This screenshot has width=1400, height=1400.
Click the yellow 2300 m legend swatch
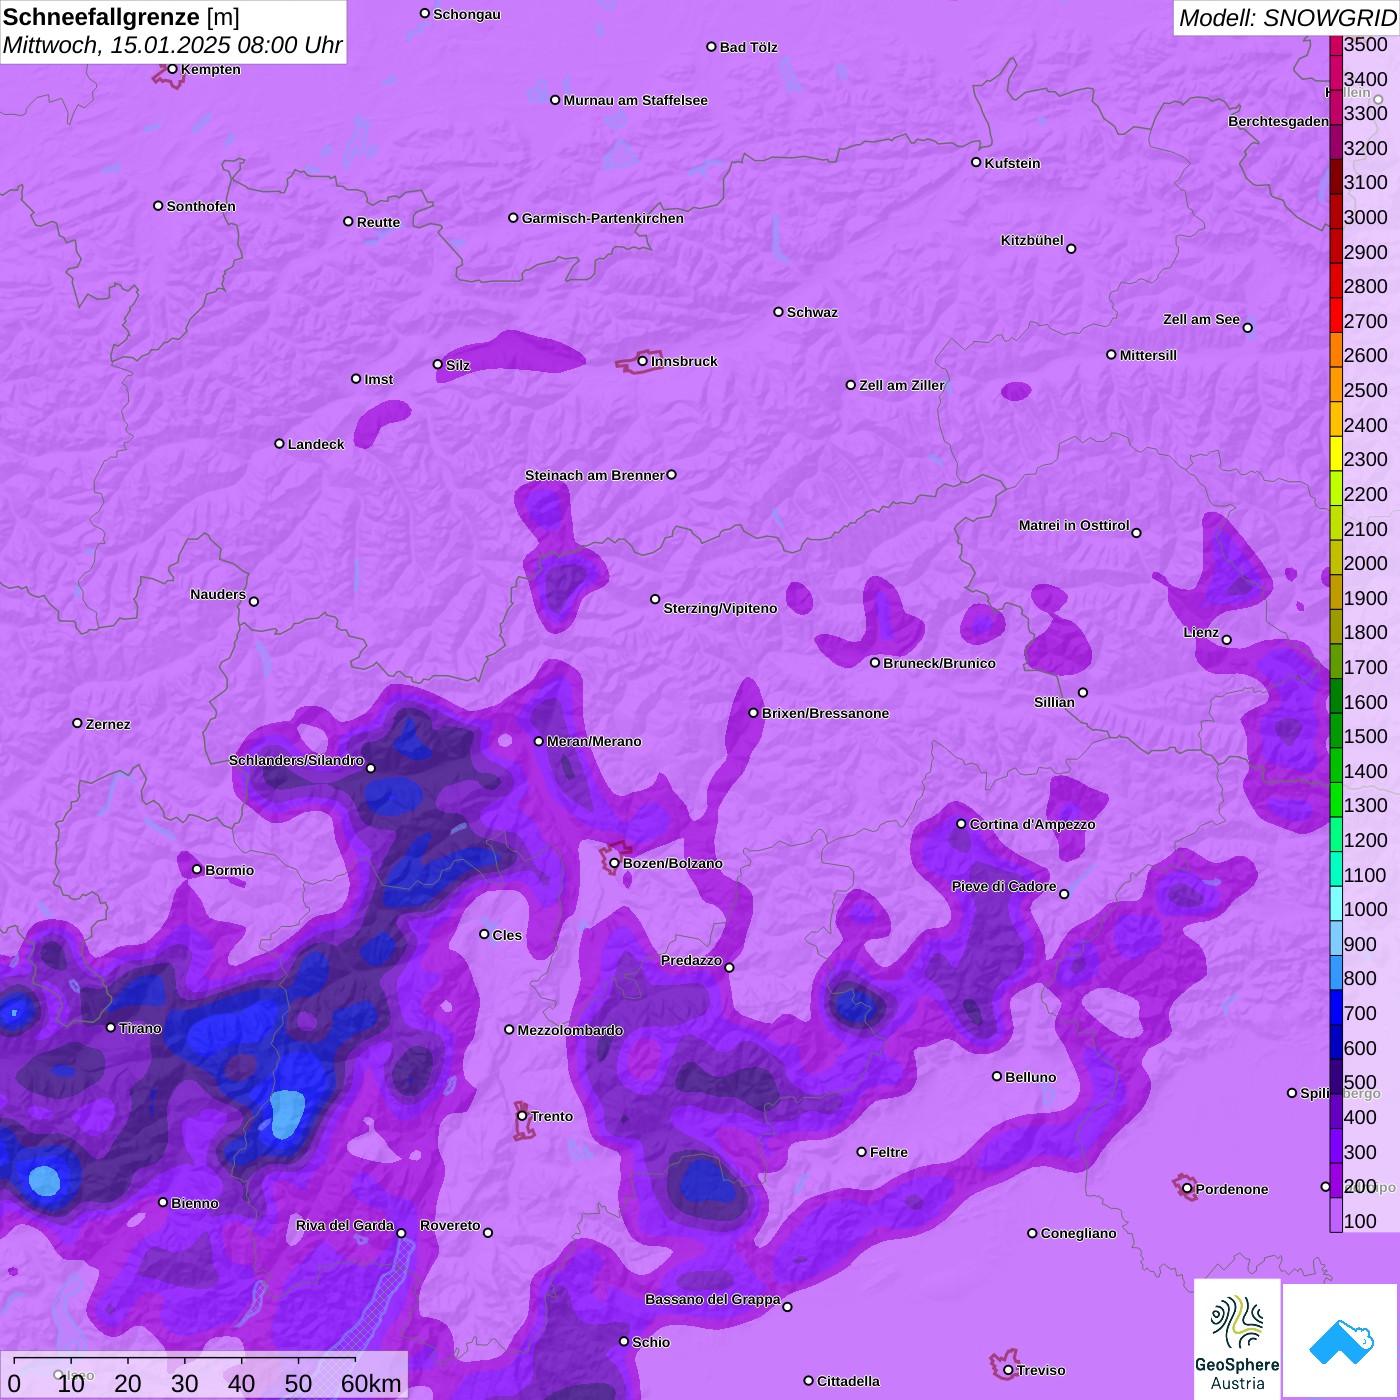[x=1336, y=453]
